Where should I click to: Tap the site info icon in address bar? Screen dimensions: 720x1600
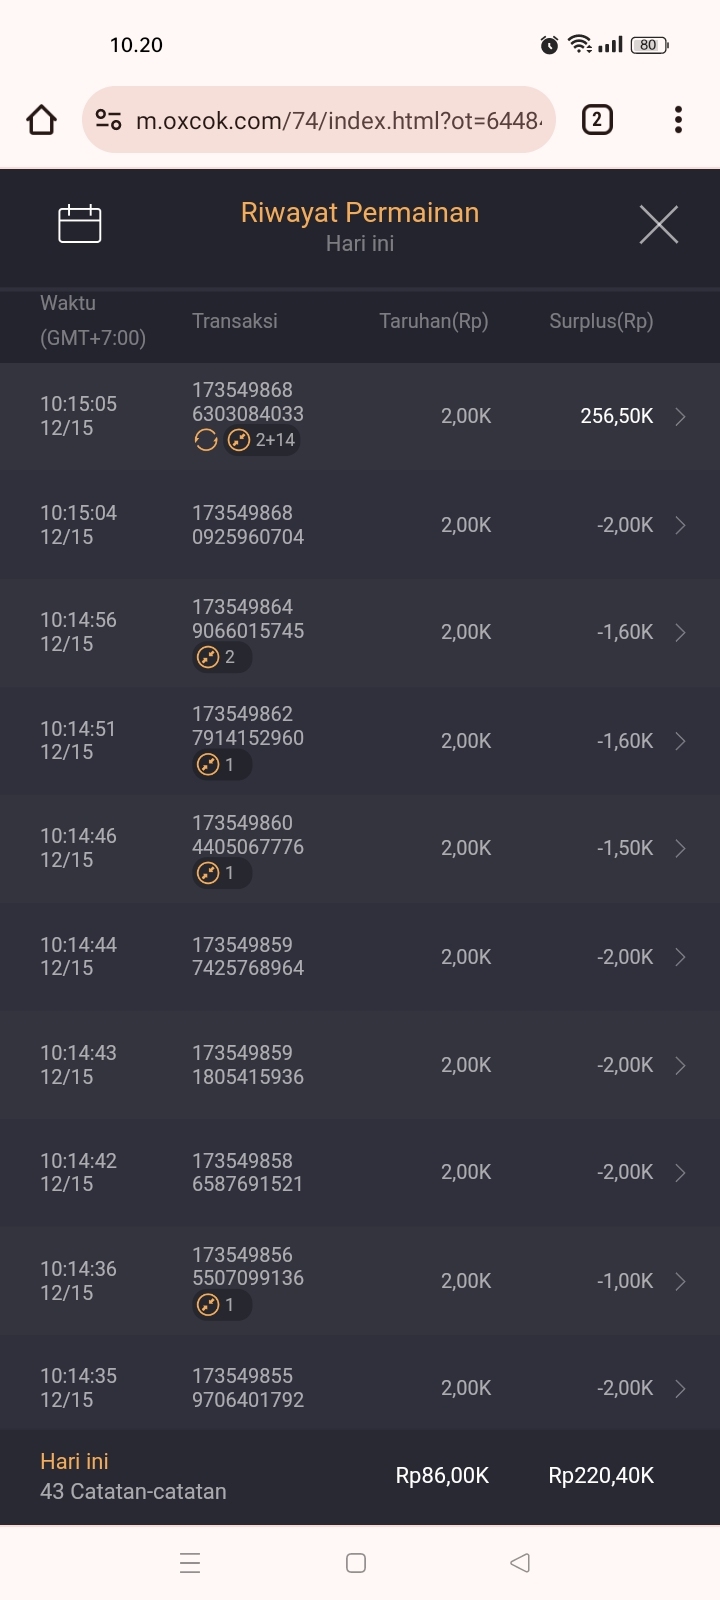(108, 121)
